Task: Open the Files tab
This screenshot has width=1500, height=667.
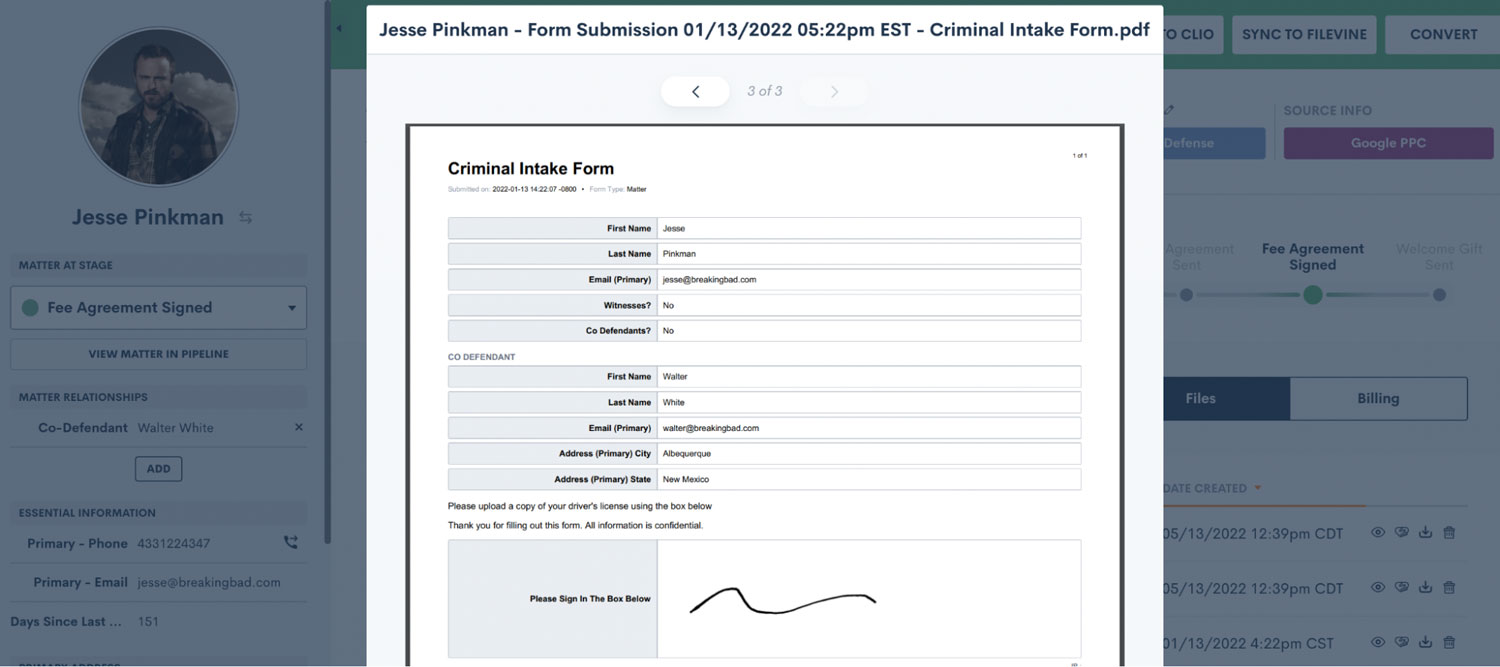Action: (1200, 398)
